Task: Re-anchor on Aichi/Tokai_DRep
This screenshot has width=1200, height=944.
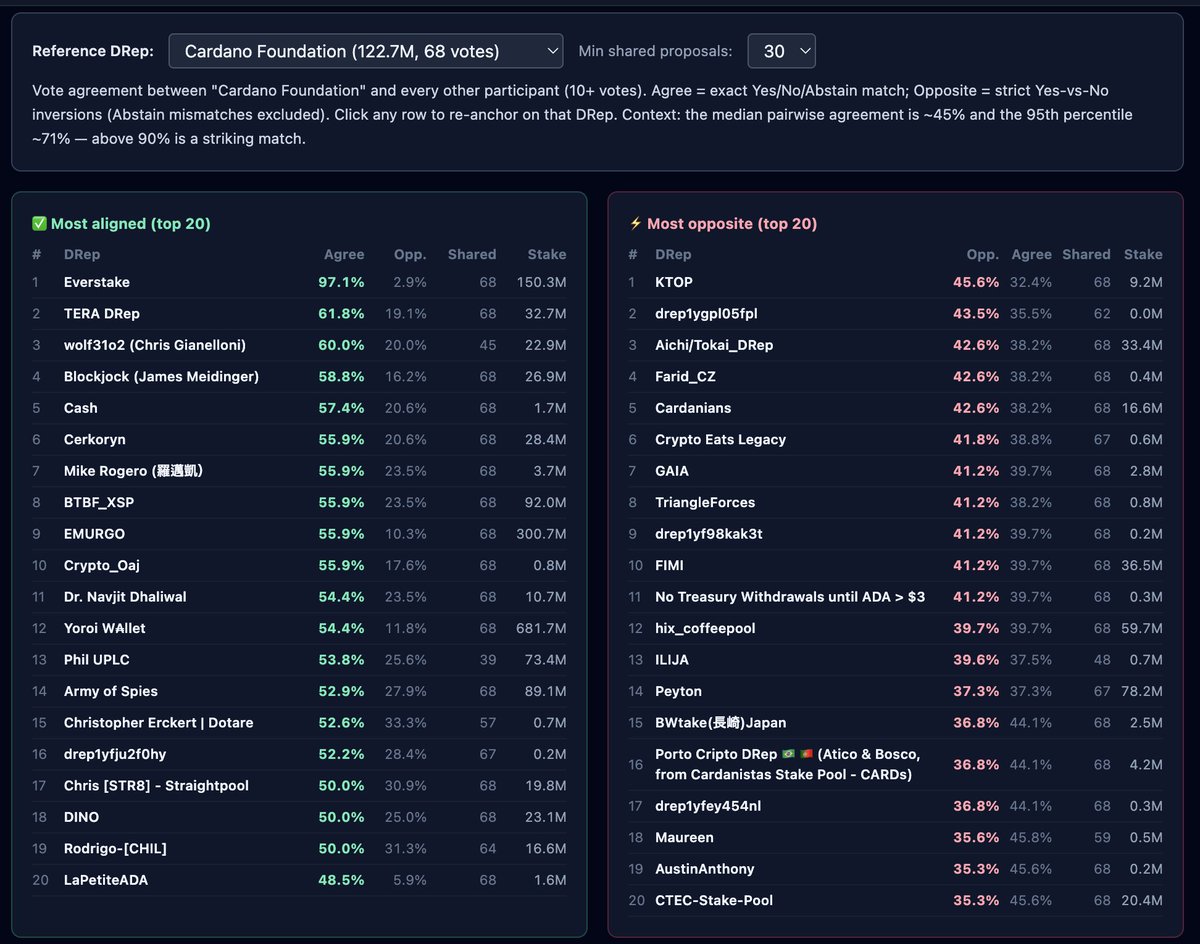Action: point(895,345)
